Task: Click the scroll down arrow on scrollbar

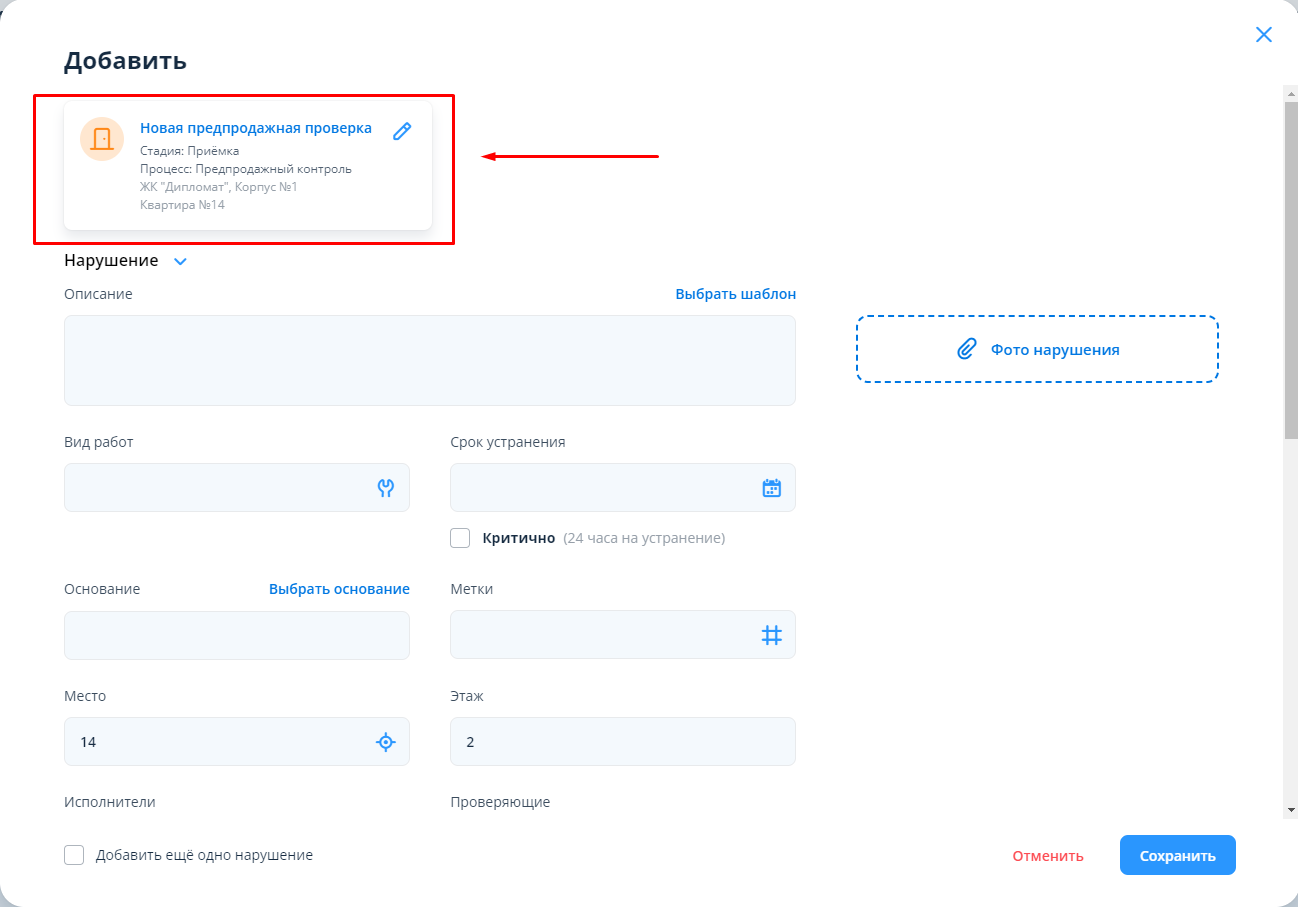Action: coord(1290,809)
